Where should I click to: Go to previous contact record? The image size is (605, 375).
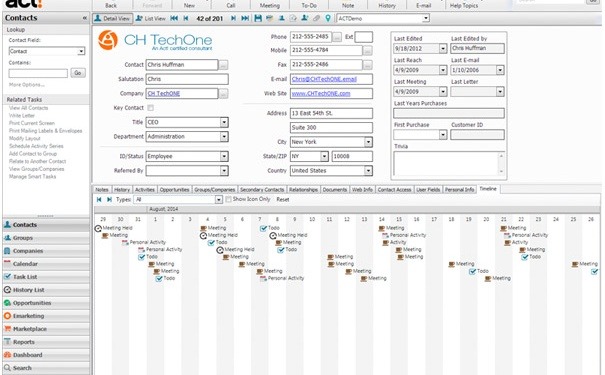coord(186,18)
